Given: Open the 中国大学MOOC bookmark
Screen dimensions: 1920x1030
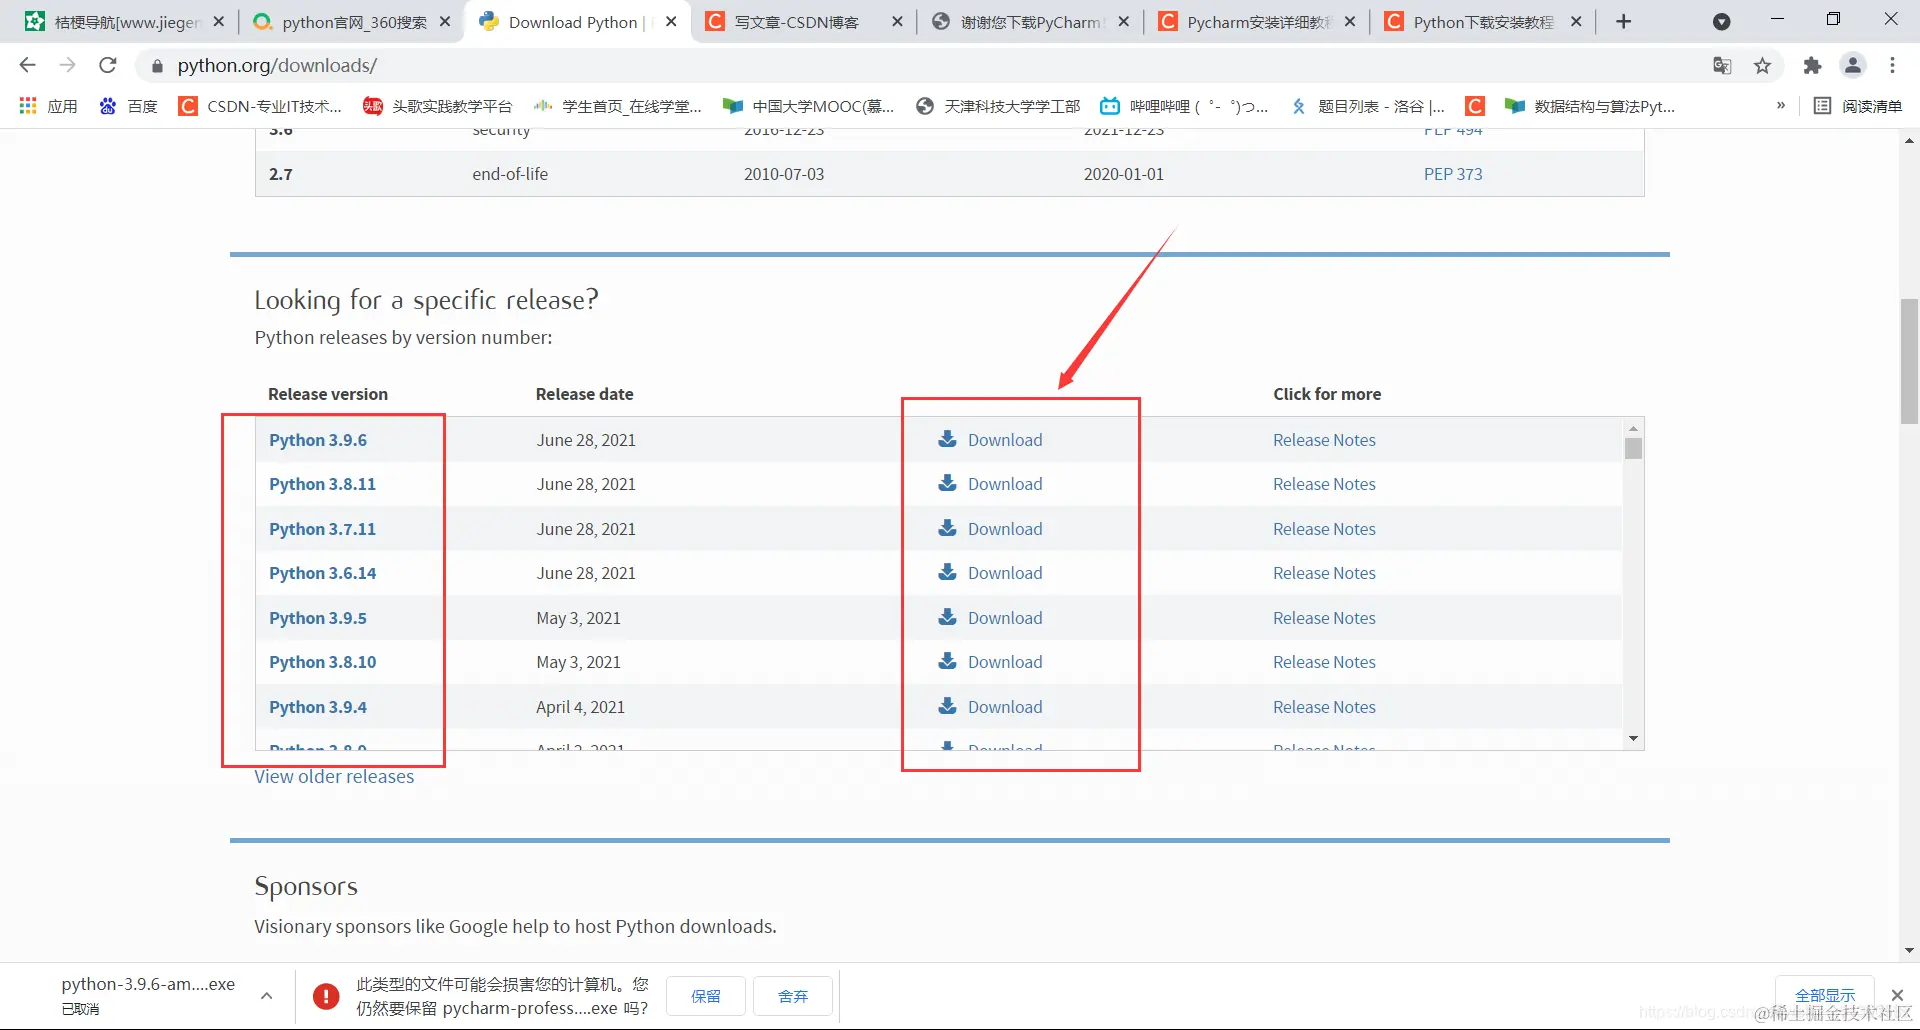Looking at the screenshot, I should (x=809, y=106).
